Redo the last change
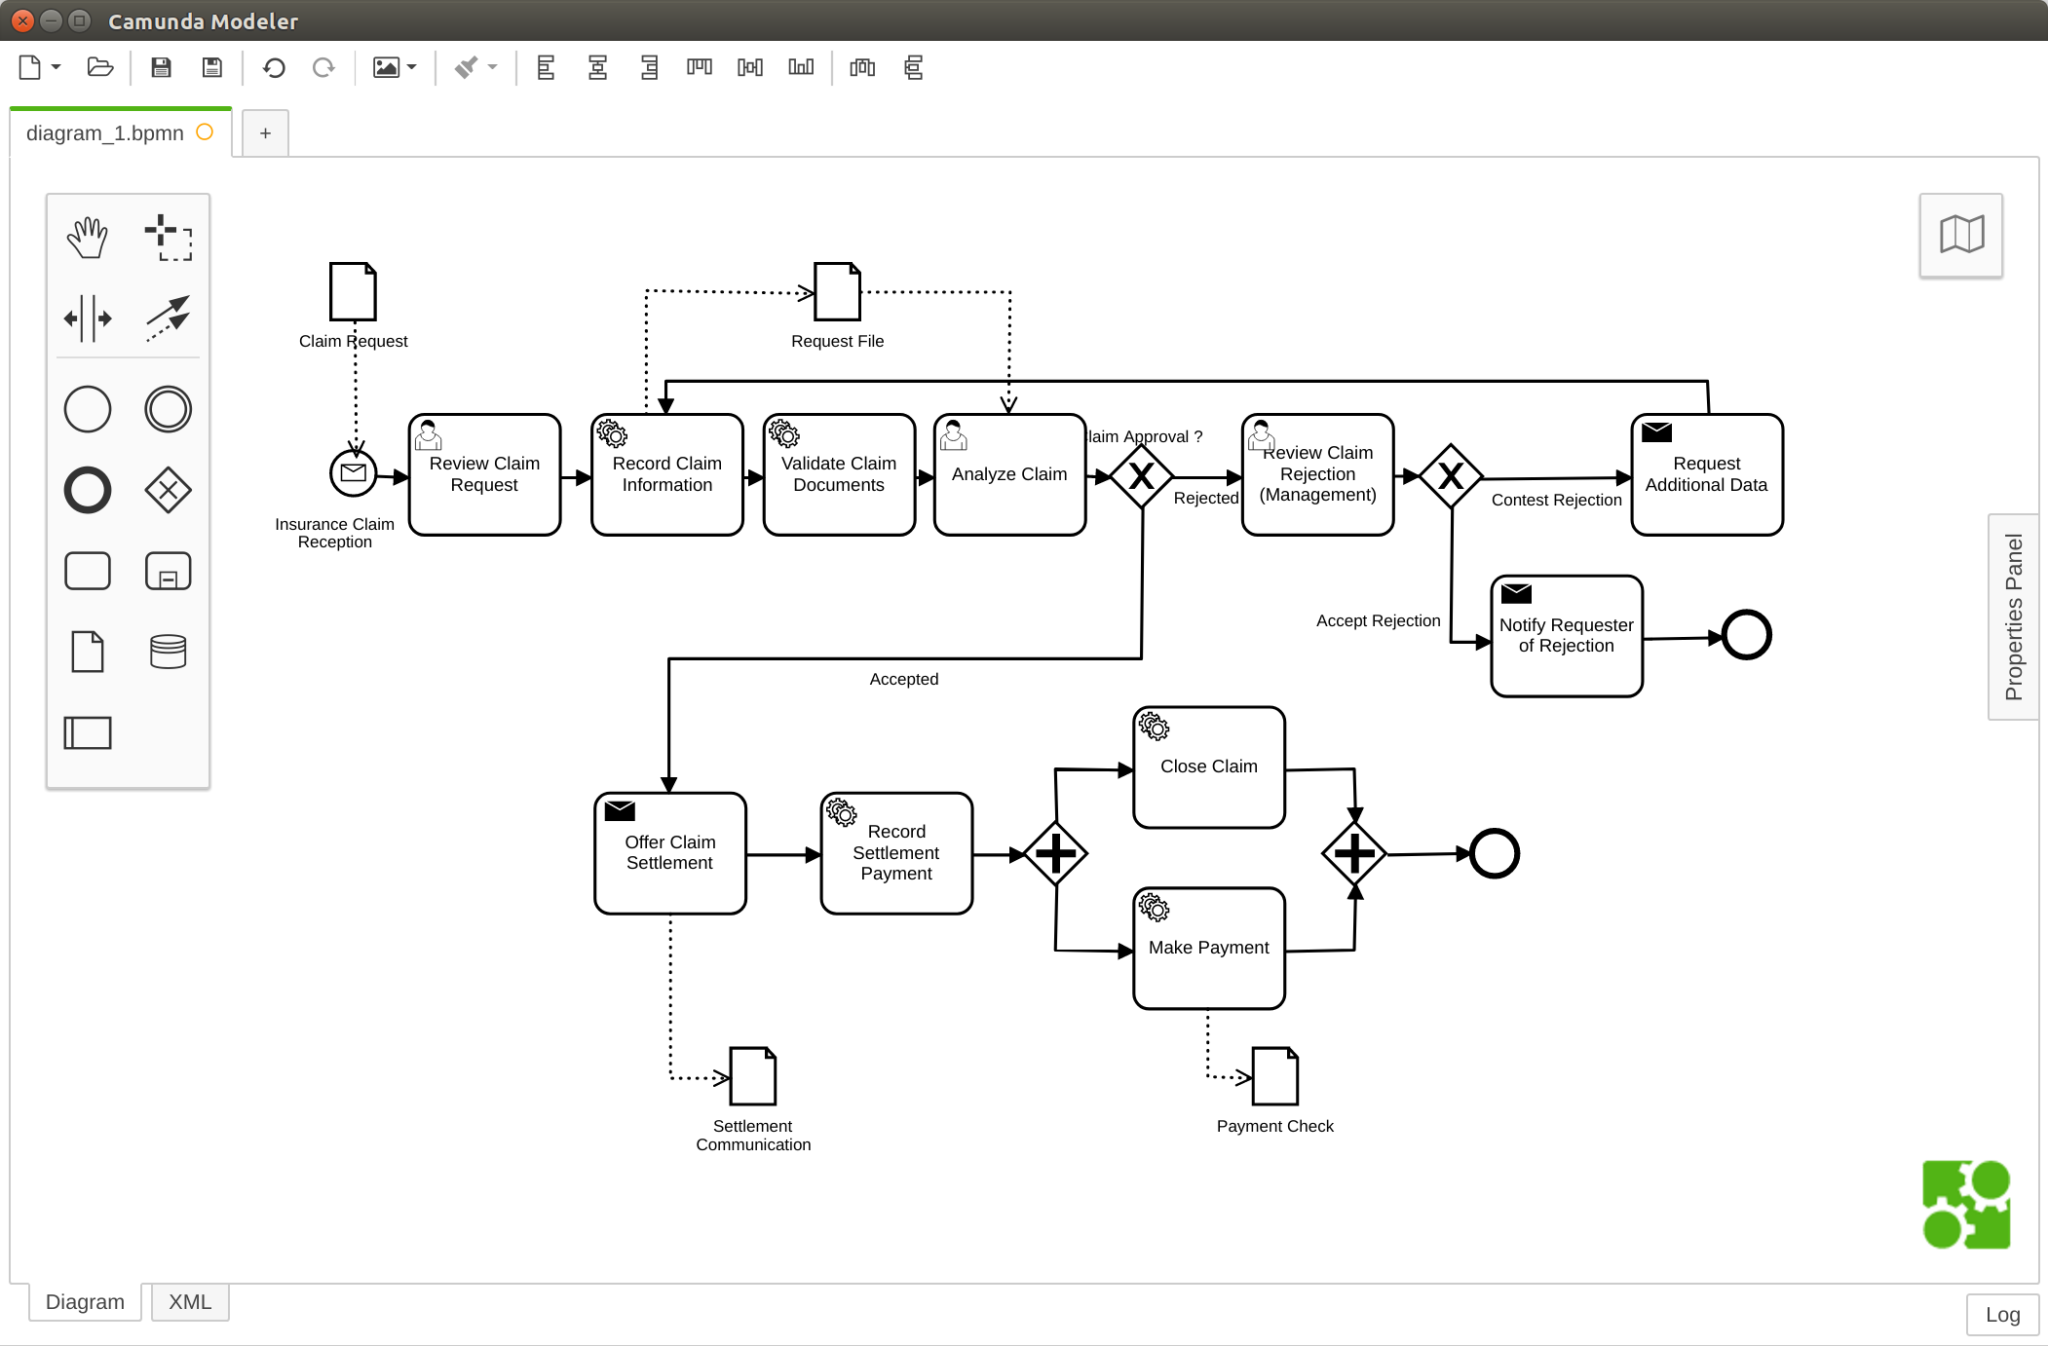The width and height of the screenshot is (2048, 1346). point(323,67)
